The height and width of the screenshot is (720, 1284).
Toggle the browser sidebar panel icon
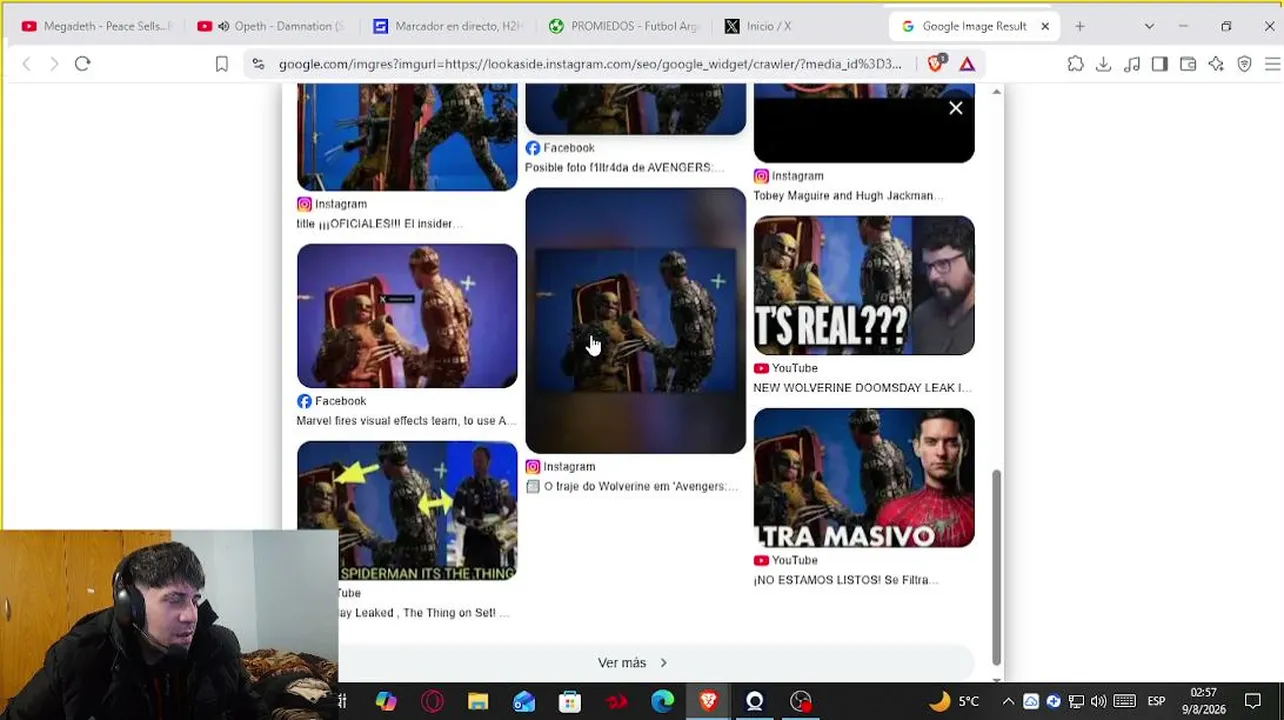(x=1160, y=64)
